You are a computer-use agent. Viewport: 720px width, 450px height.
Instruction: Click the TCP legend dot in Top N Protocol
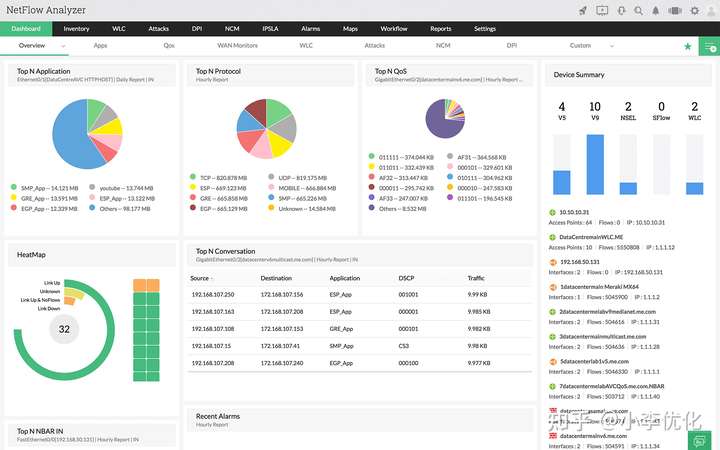click(193, 177)
